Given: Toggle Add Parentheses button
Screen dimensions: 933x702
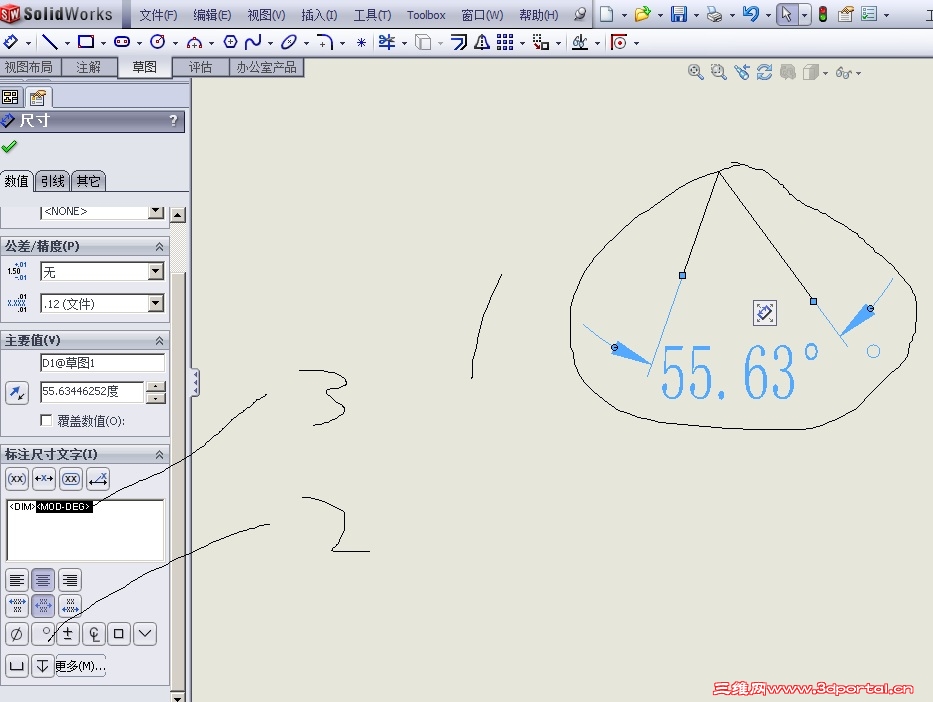Looking at the screenshot, I should point(17,479).
